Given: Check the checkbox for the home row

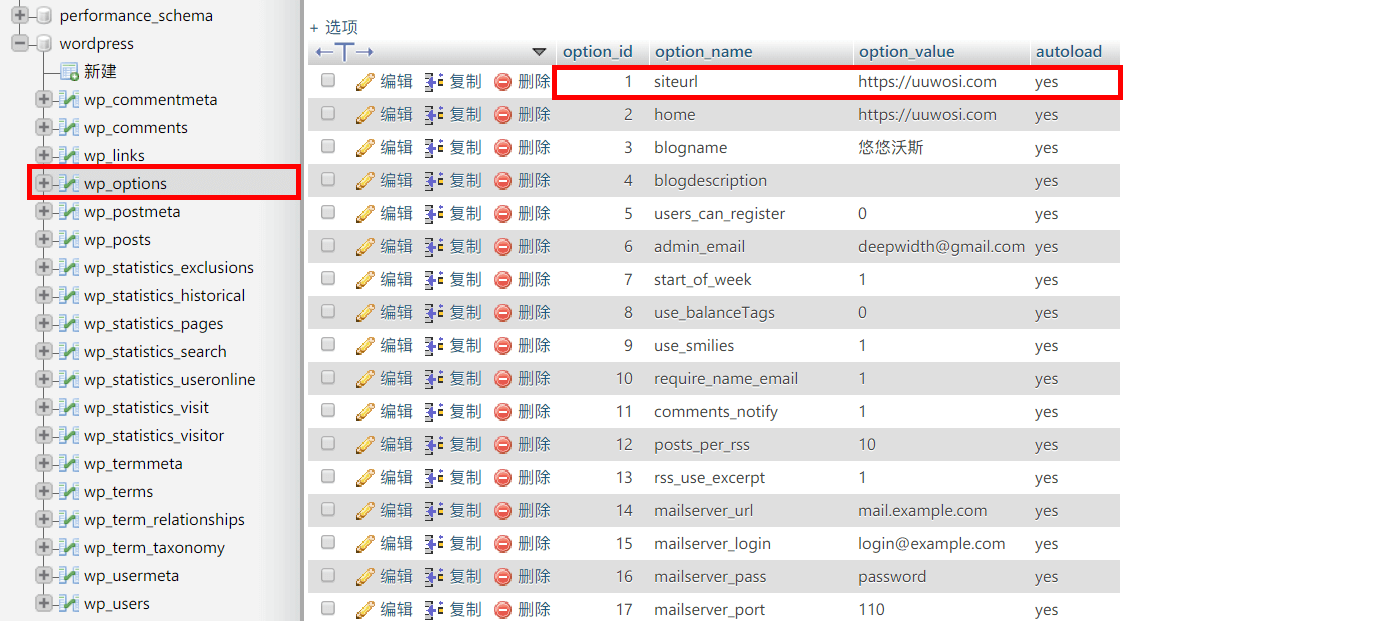Looking at the screenshot, I should pos(328,114).
